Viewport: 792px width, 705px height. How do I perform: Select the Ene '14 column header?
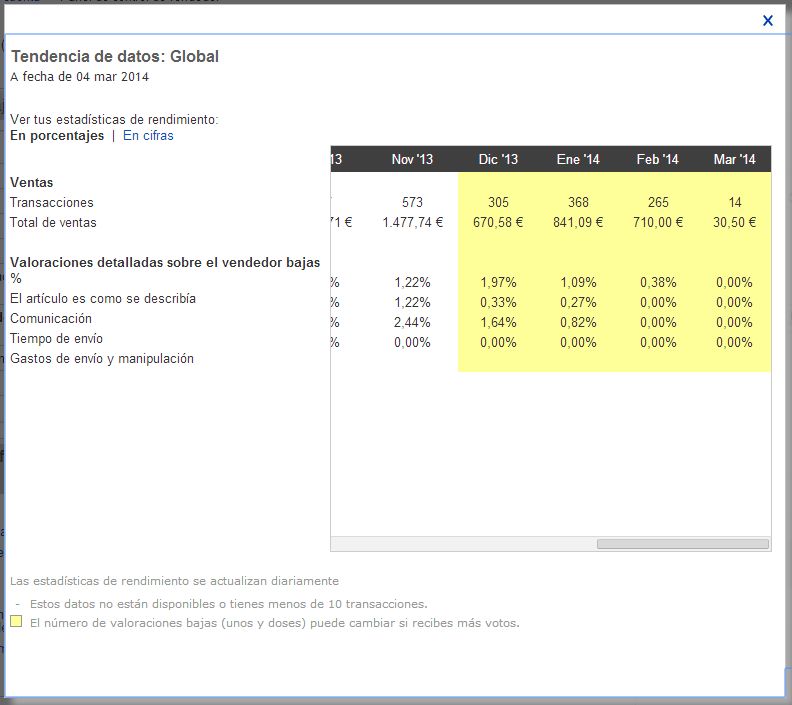(578, 160)
